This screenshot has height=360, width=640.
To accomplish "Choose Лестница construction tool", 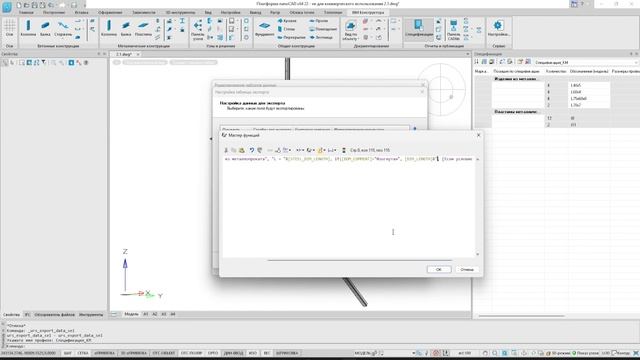I will click(321, 37).
